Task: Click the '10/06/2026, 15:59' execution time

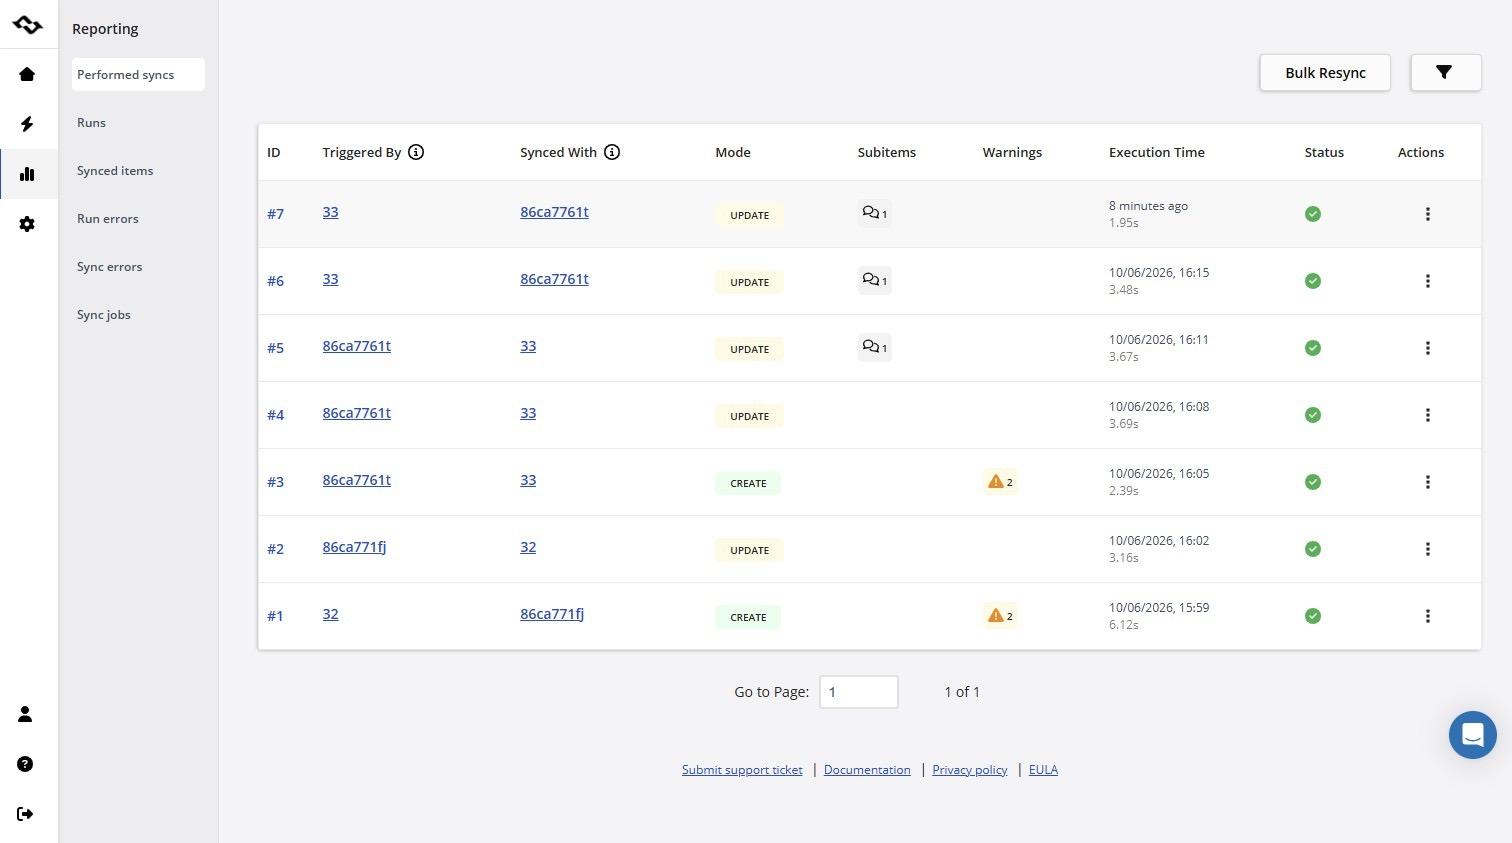Action: [1159, 608]
